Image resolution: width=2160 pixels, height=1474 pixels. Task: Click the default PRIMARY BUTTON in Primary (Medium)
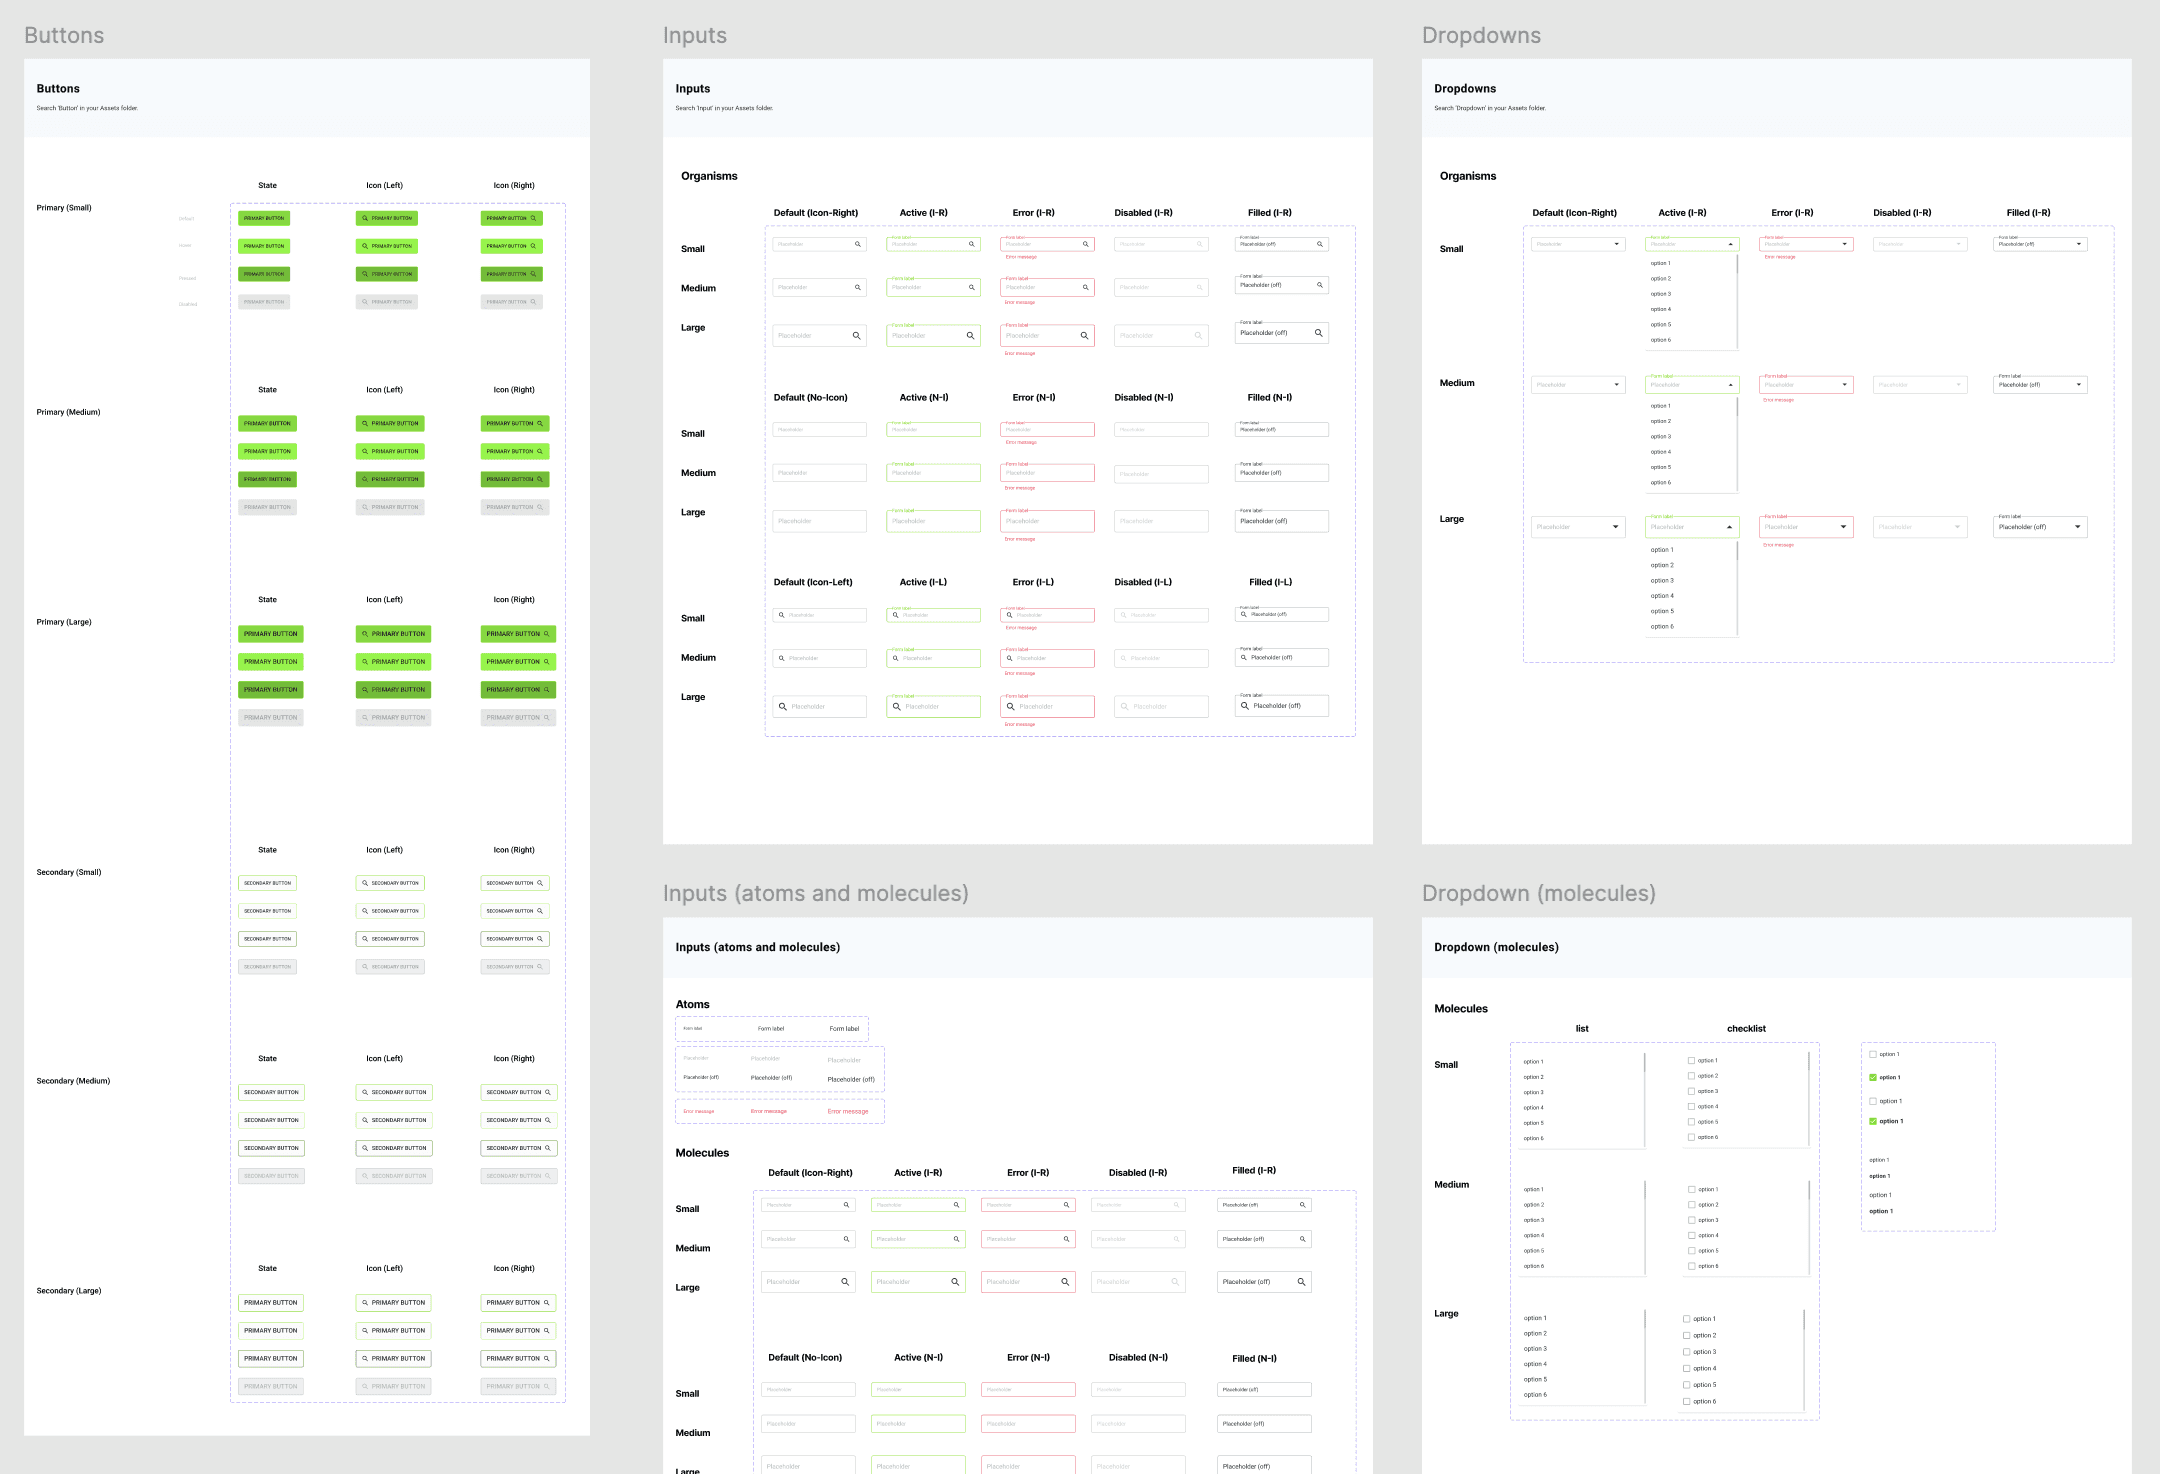pos(267,423)
